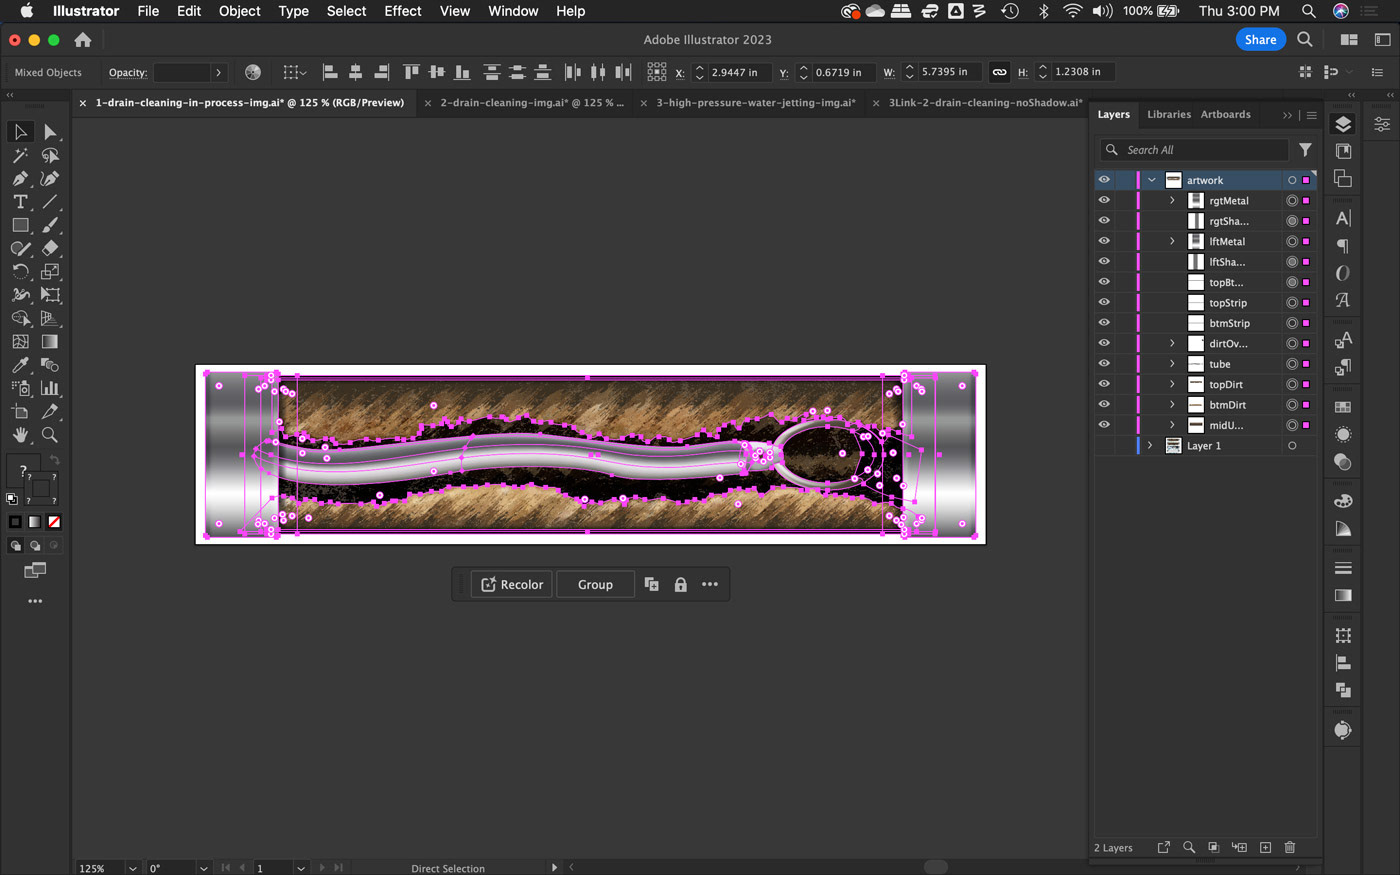The width and height of the screenshot is (1400, 875).
Task: Open the Window menu
Action: (x=513, y=11)
